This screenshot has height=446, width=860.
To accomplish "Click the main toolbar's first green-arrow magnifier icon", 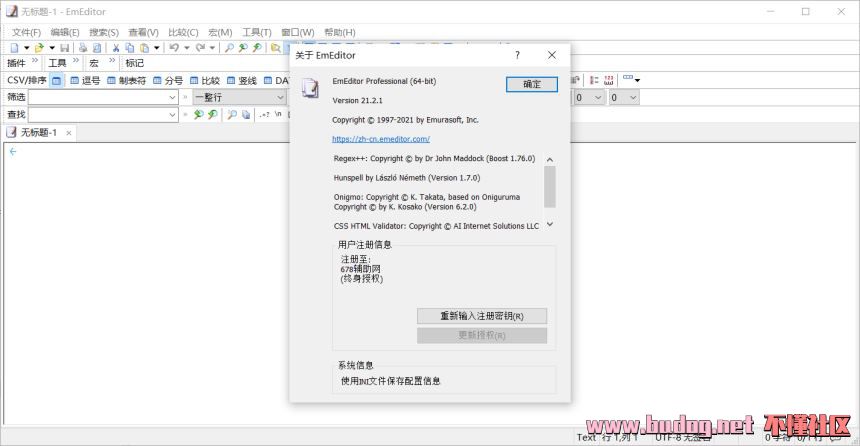I will point(243,48).
